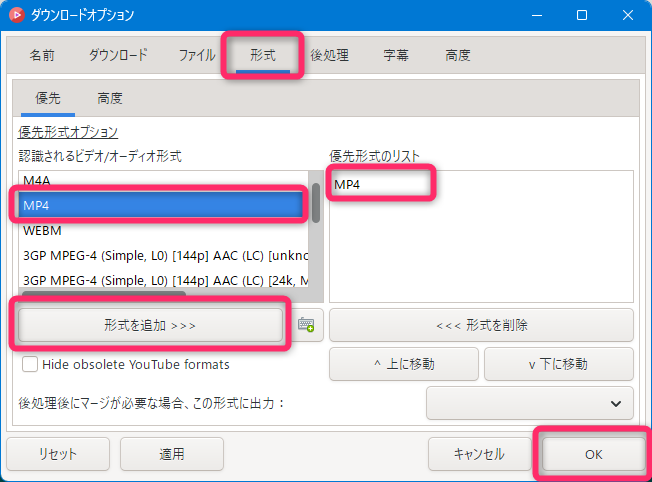
Task: Open the ダウンロード tab
Action: tap(117, 55)
